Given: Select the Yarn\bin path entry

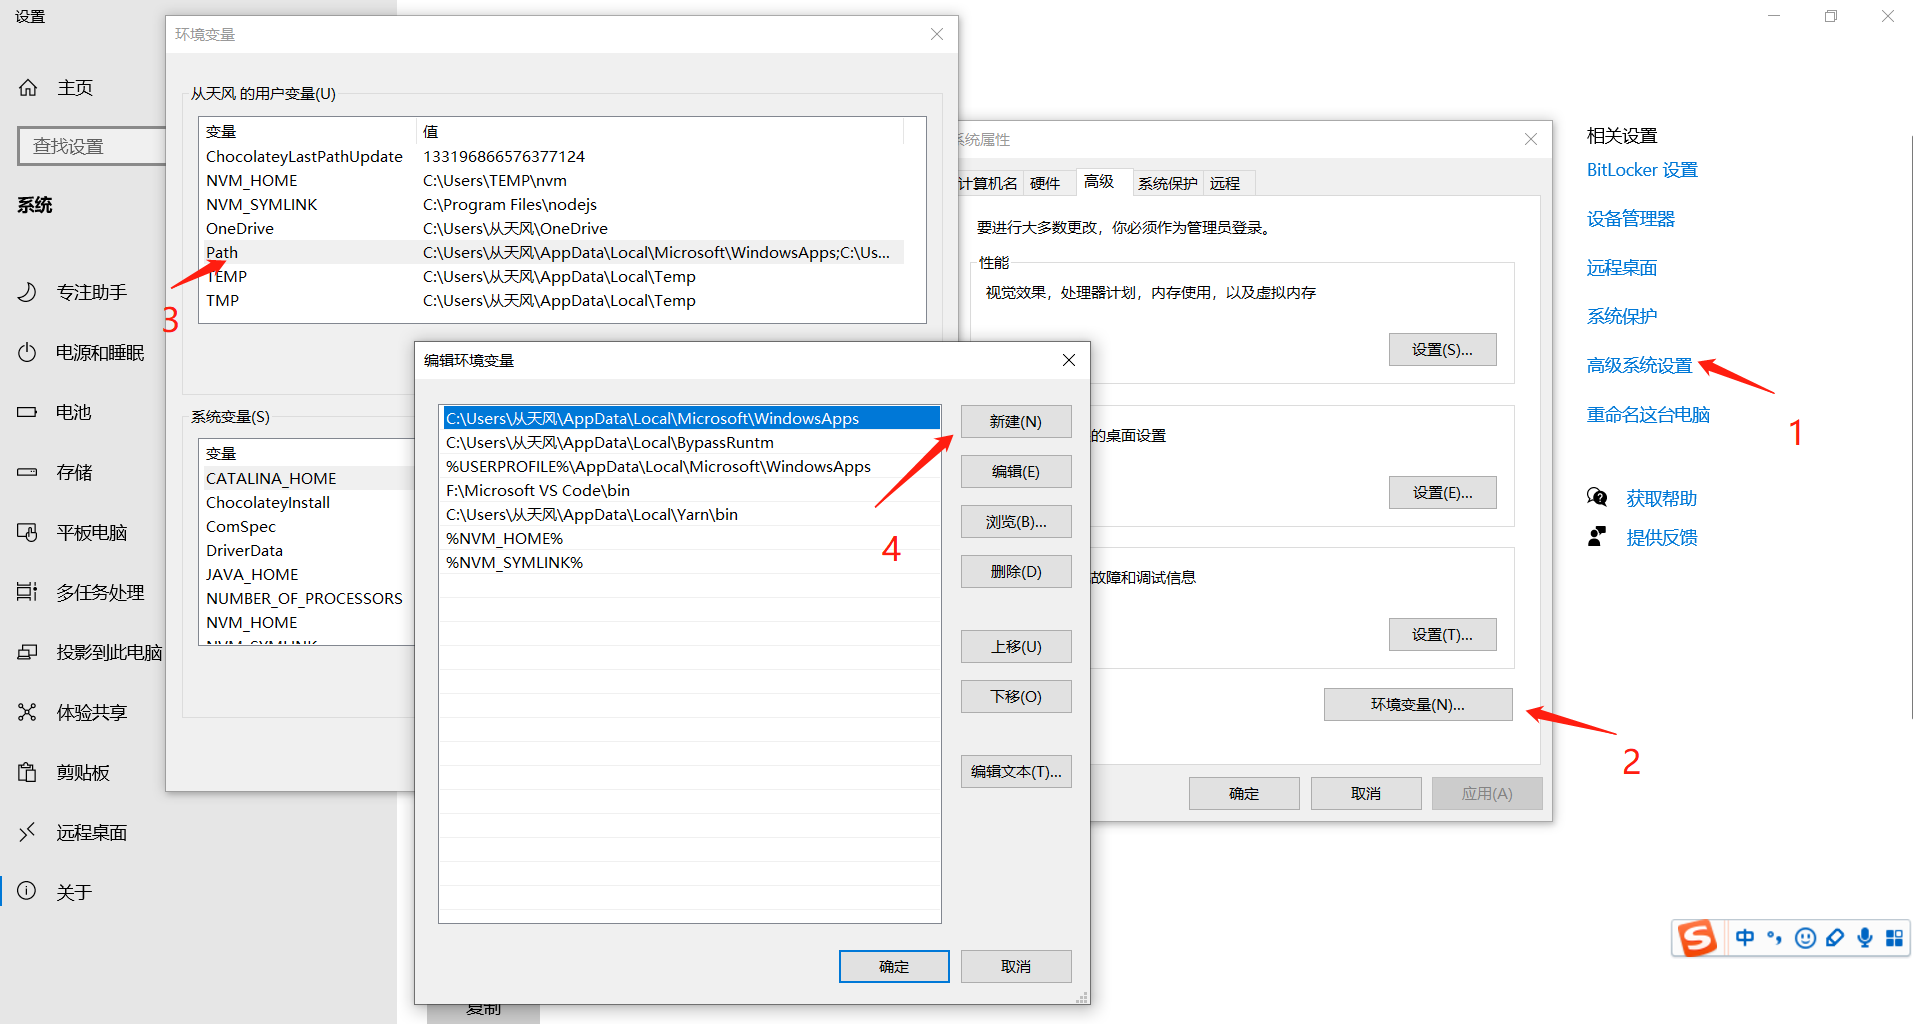Looking at the screenshot, I should click(x=691, y=515).
